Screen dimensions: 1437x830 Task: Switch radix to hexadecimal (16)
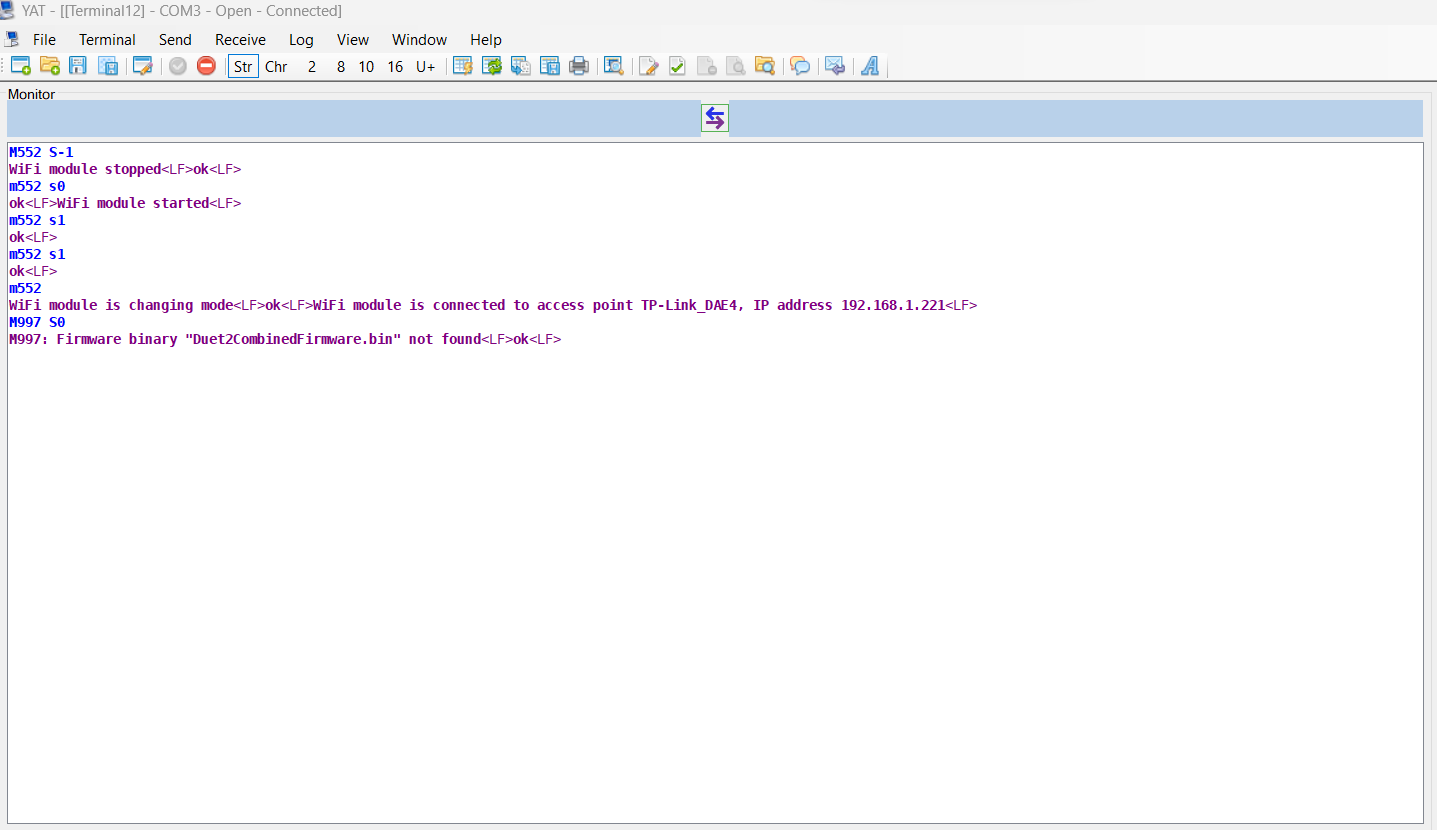[395, 67]
